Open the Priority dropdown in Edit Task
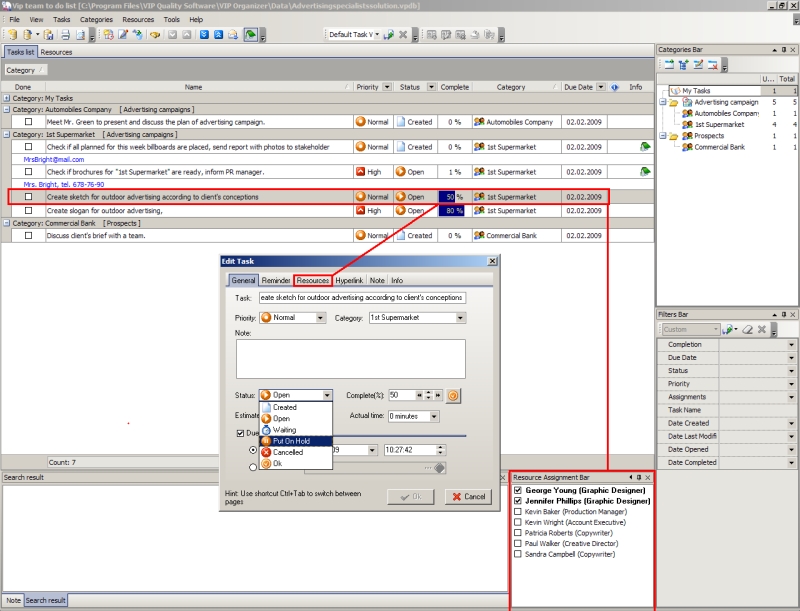The image size is (800, 611). (x=320, y=318)
